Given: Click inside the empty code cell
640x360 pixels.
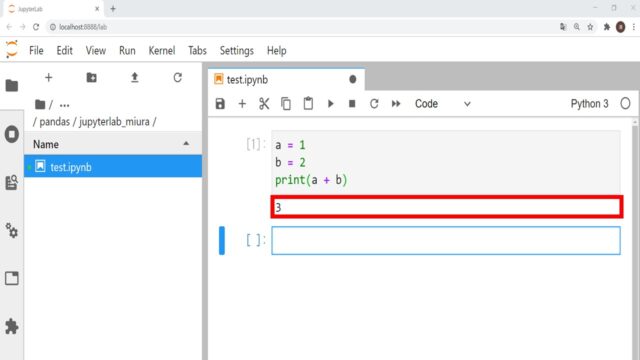Looking at the screenshot, I should (446, 240).
